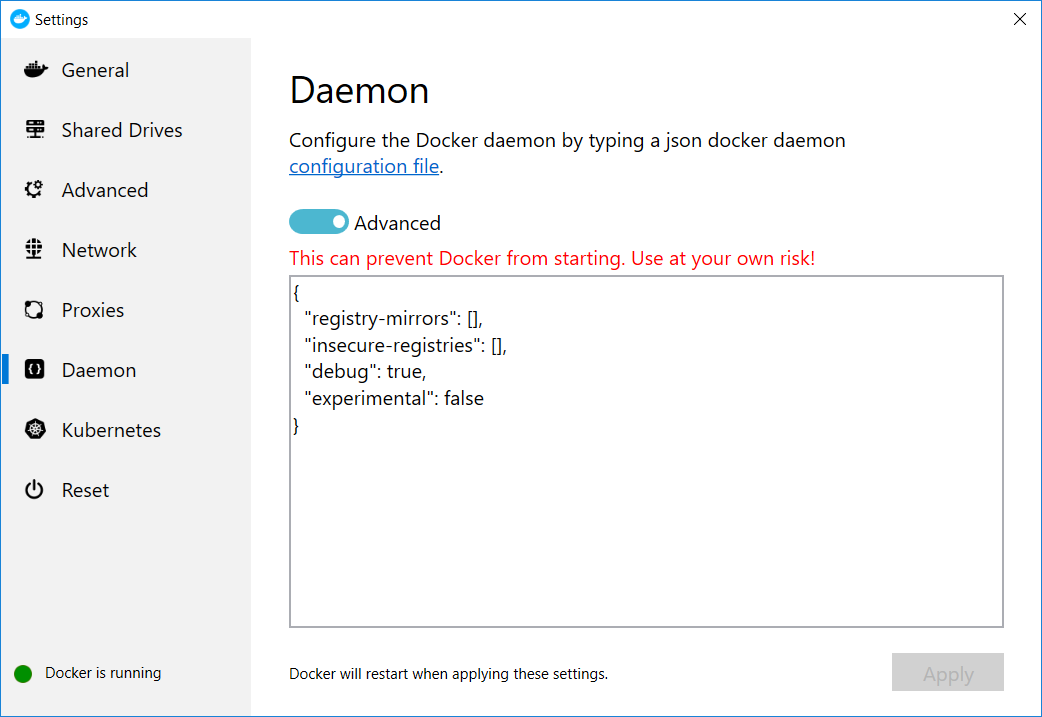Select the General settings icon
This screenshot has width=1042, height=717.
pyautogui.click(x=34, y=69)
